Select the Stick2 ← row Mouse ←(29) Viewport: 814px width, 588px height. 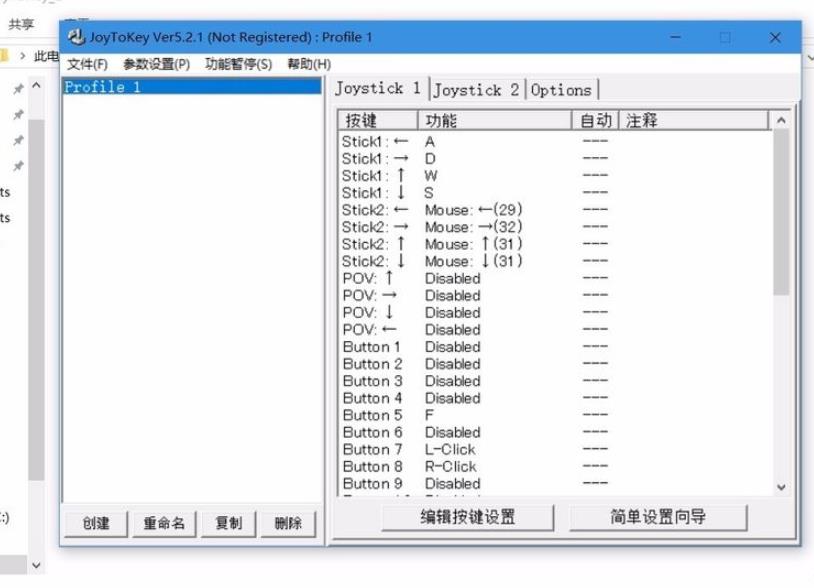pyautogui.click(x=554, y=210)
